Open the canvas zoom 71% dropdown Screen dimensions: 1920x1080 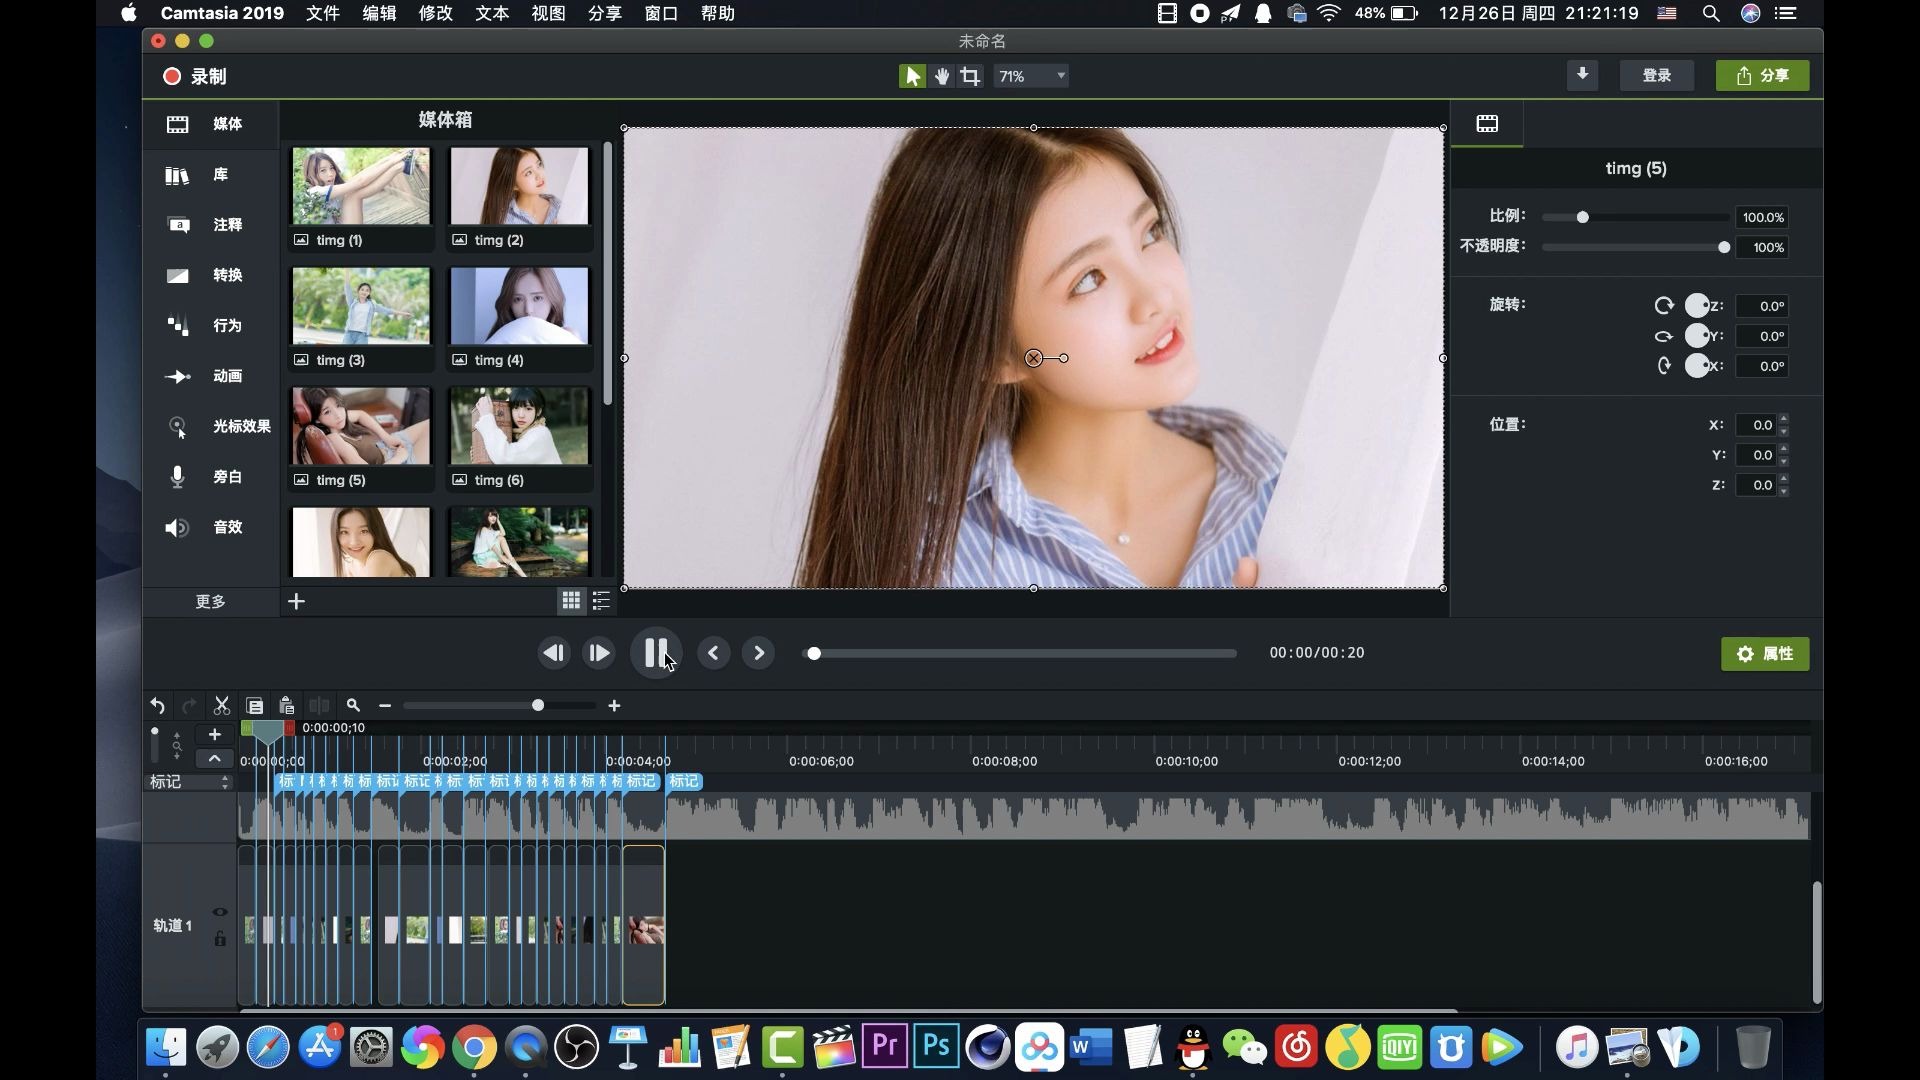click(x=1032, y=76)
